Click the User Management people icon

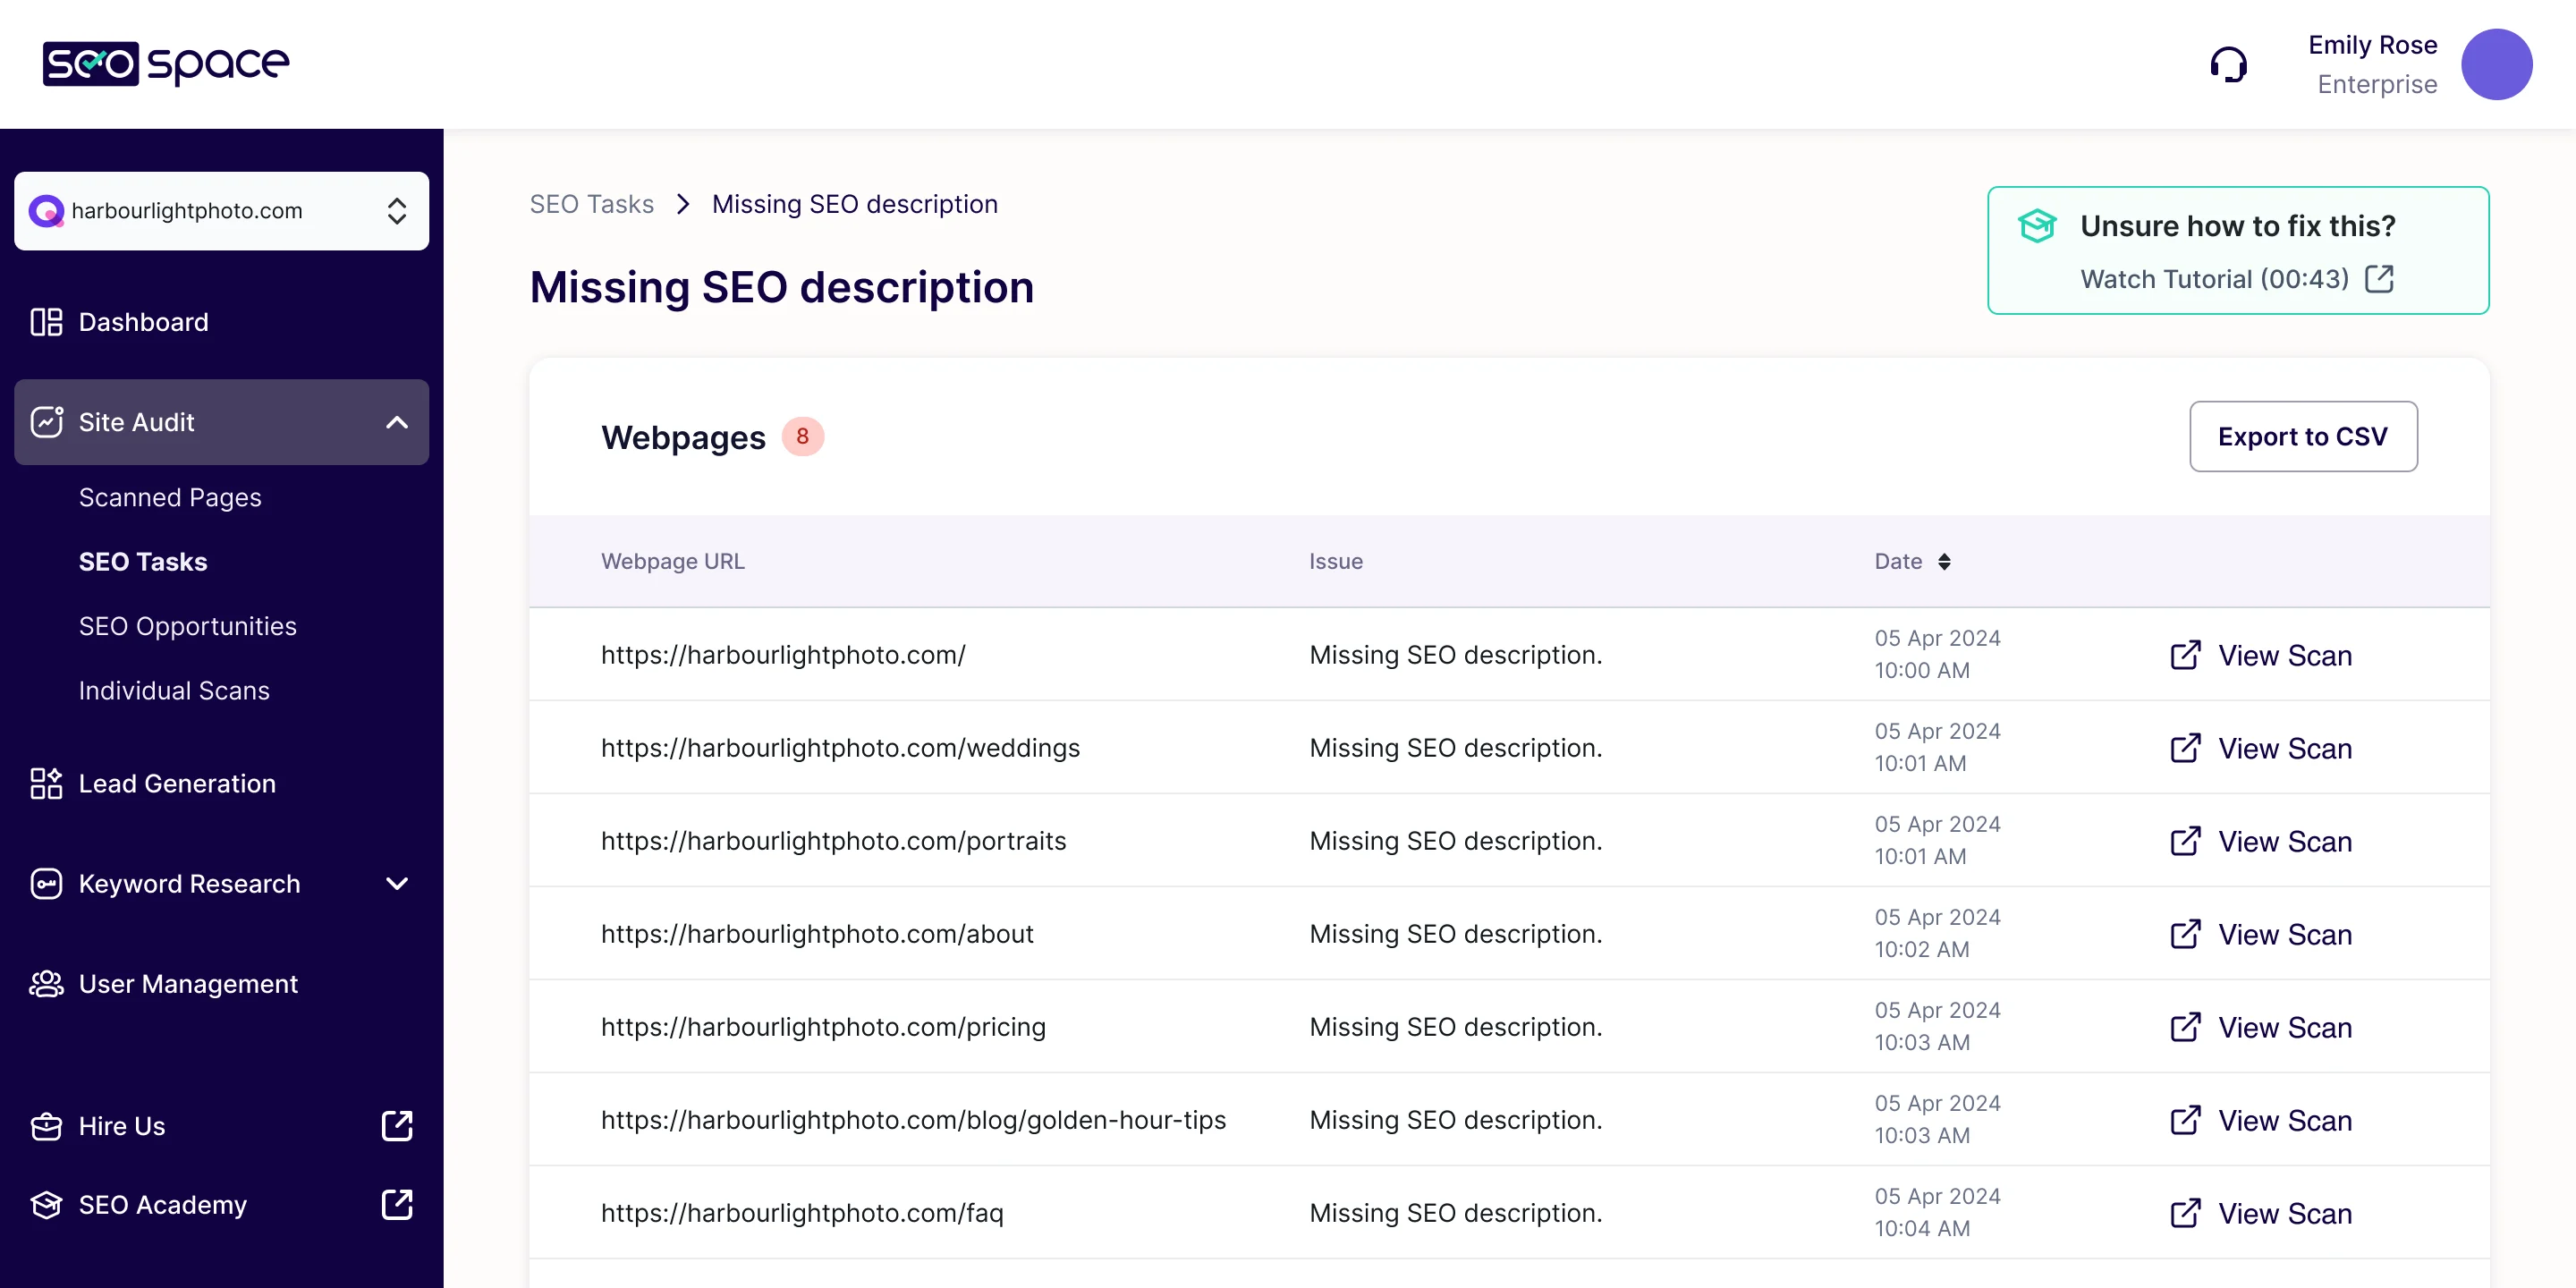click(46, 983)
